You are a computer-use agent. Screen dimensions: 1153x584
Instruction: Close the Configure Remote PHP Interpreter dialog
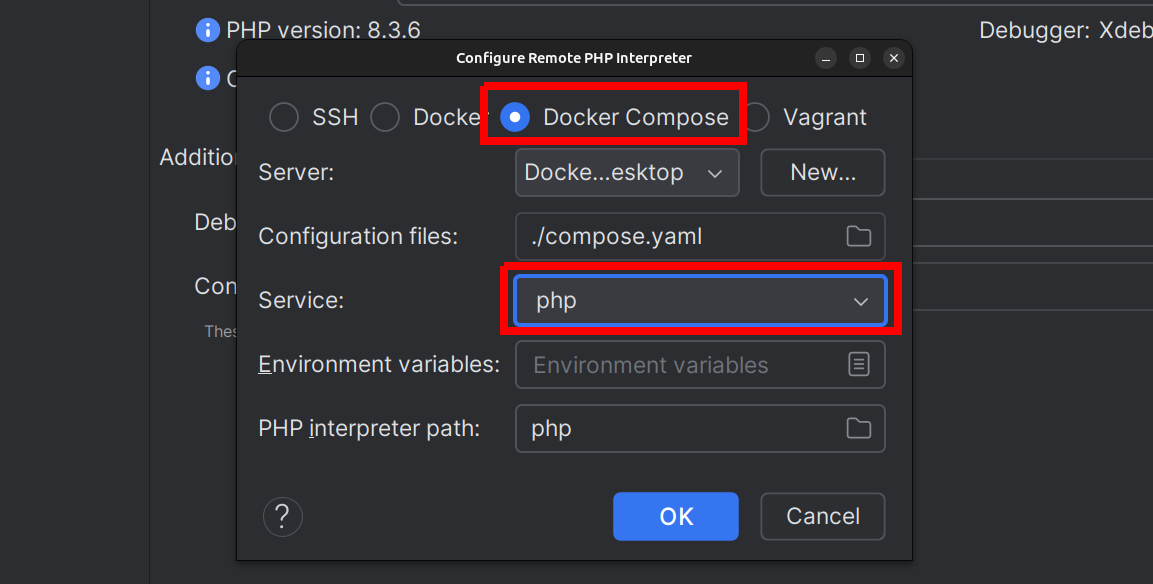(x=894, y=58)
